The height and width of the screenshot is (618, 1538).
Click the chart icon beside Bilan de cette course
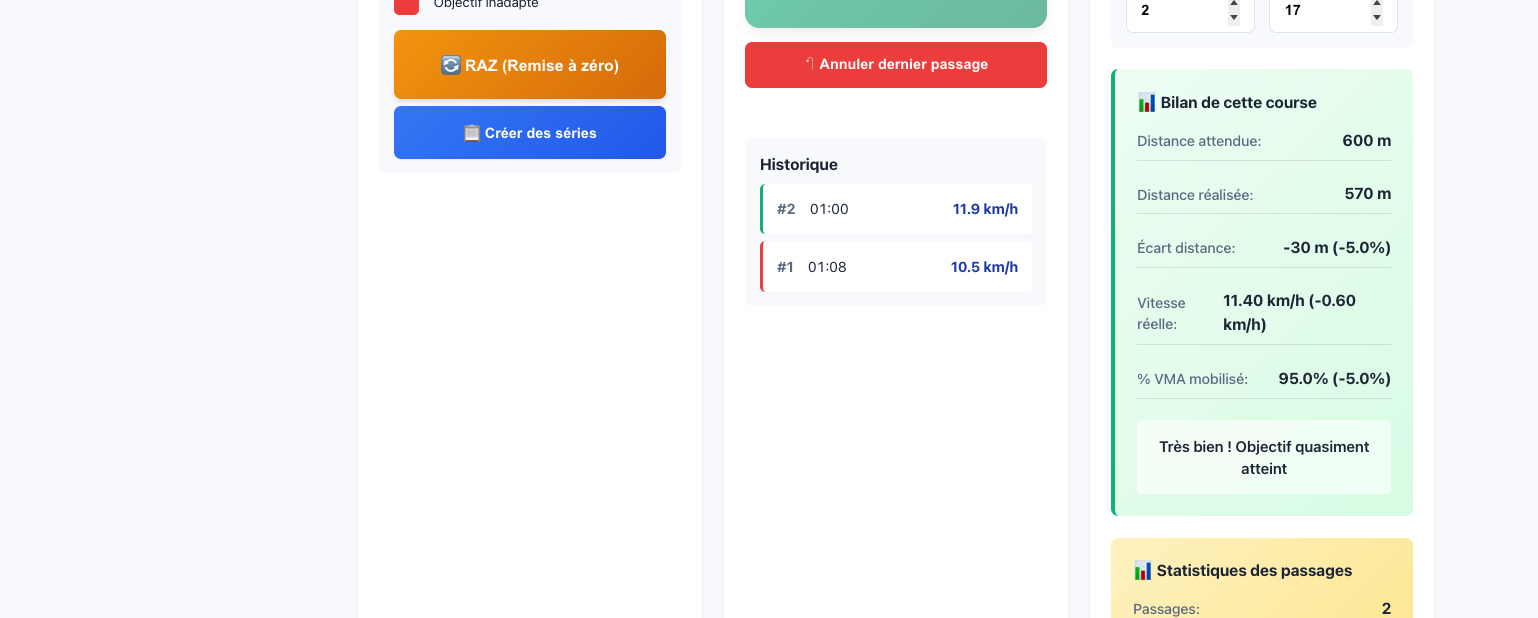(1146, 102)
